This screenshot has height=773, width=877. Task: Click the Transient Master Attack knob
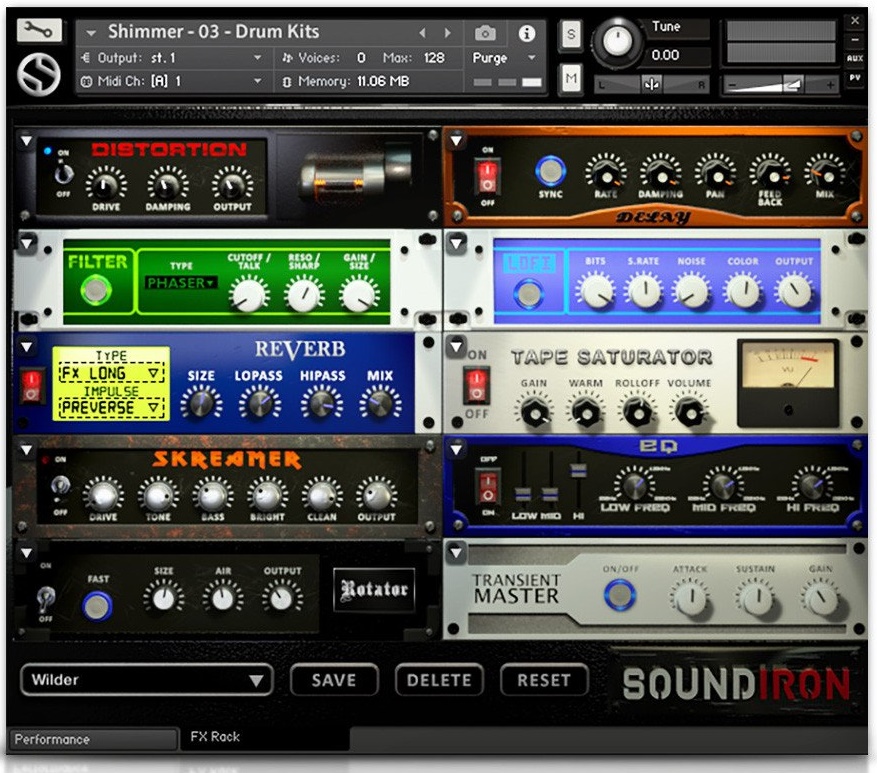click(691, 597)
